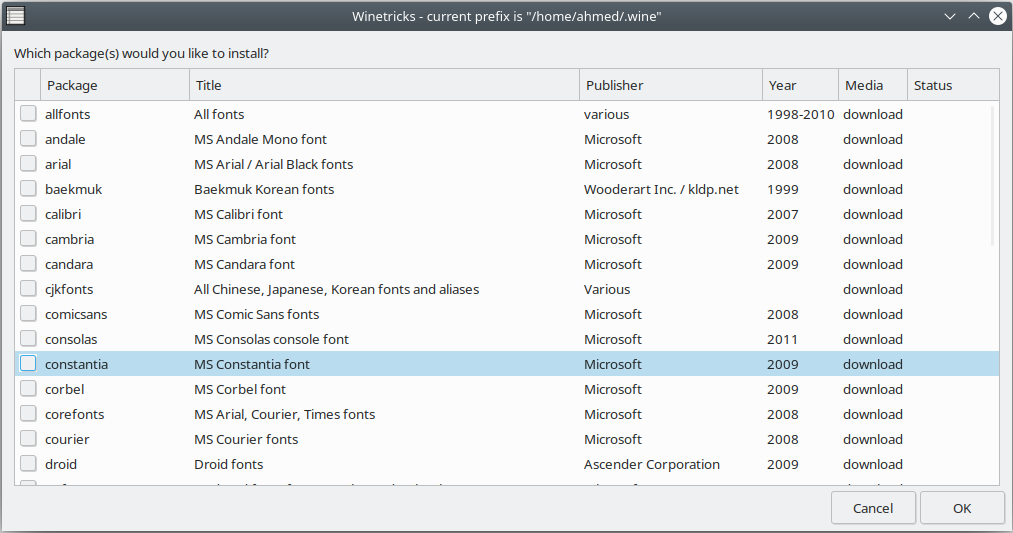Click "Ascender Corporation" publisher cell
The height and width of the screenshot is (533, 1013).
click(651, 465)
